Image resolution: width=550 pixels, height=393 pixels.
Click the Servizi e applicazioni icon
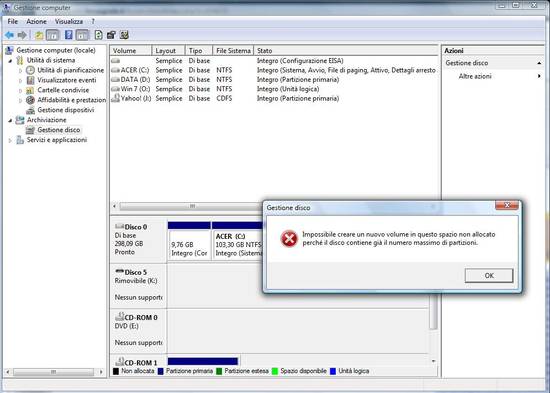(20, 140)
